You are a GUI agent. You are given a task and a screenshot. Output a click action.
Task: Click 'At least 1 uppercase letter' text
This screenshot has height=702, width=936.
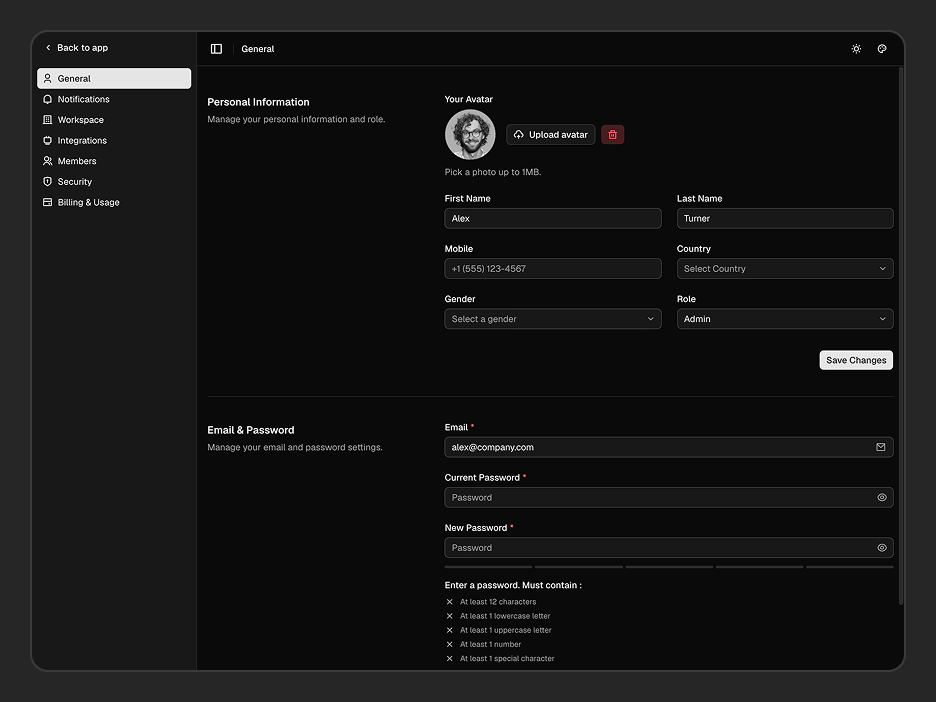click(x=506, y=630)
